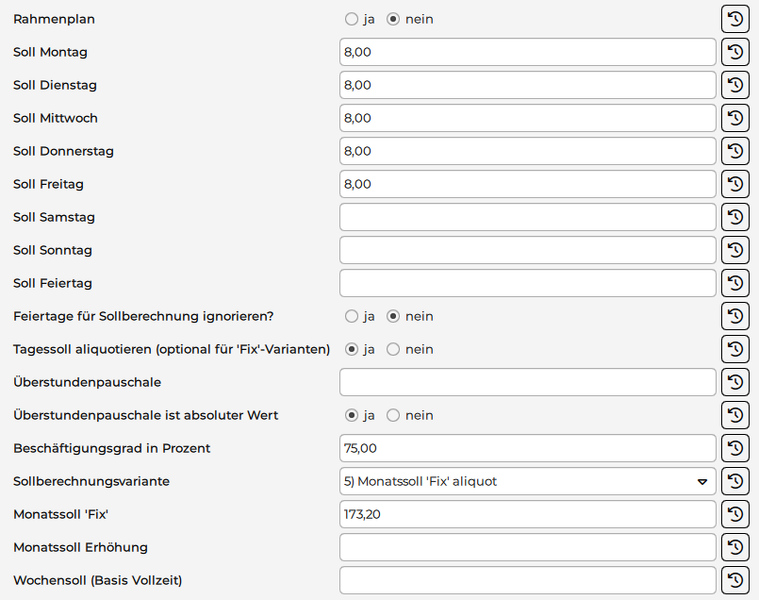Click history icon beside Soll Mittwoch
Image resolution: width=759 pixels, height=600 pixels.
pos(735,118)
